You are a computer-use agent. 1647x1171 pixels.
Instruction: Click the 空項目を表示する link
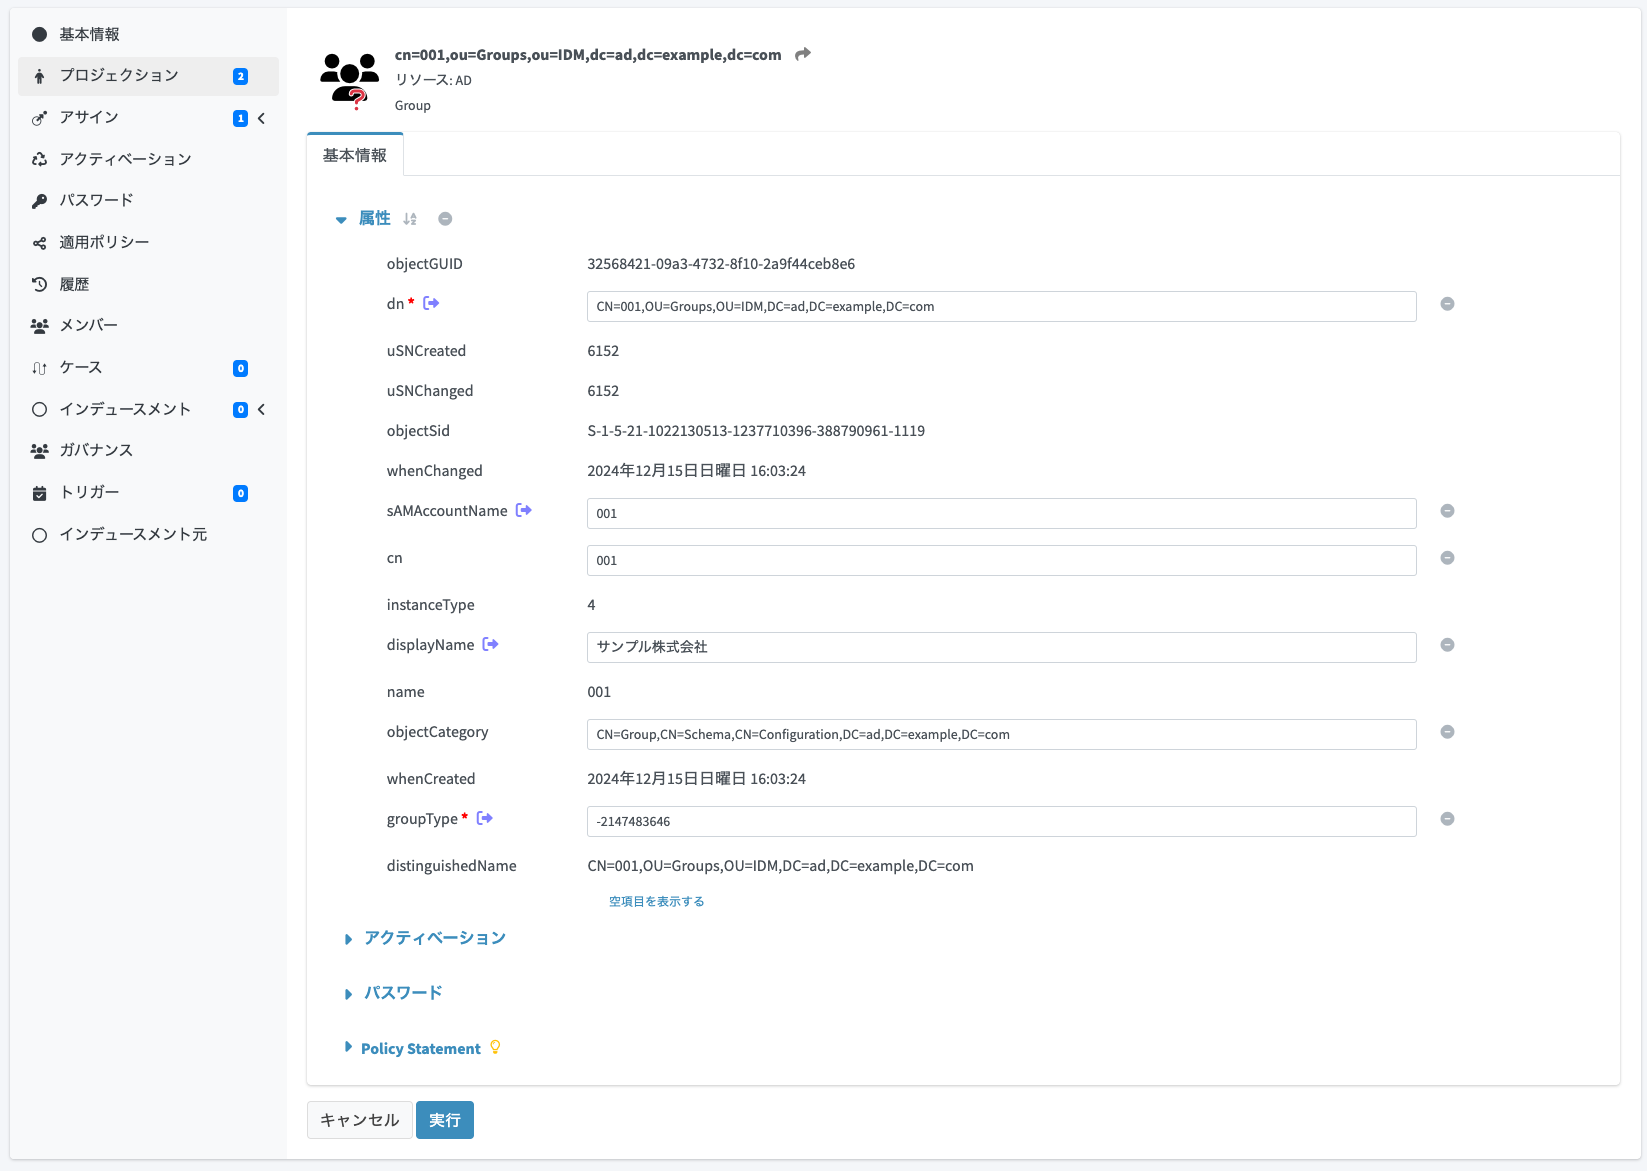657,901
